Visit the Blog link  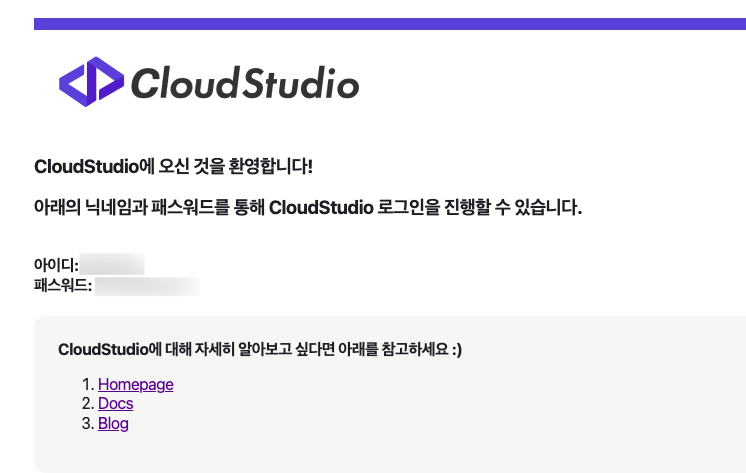[x=113, y=423]
